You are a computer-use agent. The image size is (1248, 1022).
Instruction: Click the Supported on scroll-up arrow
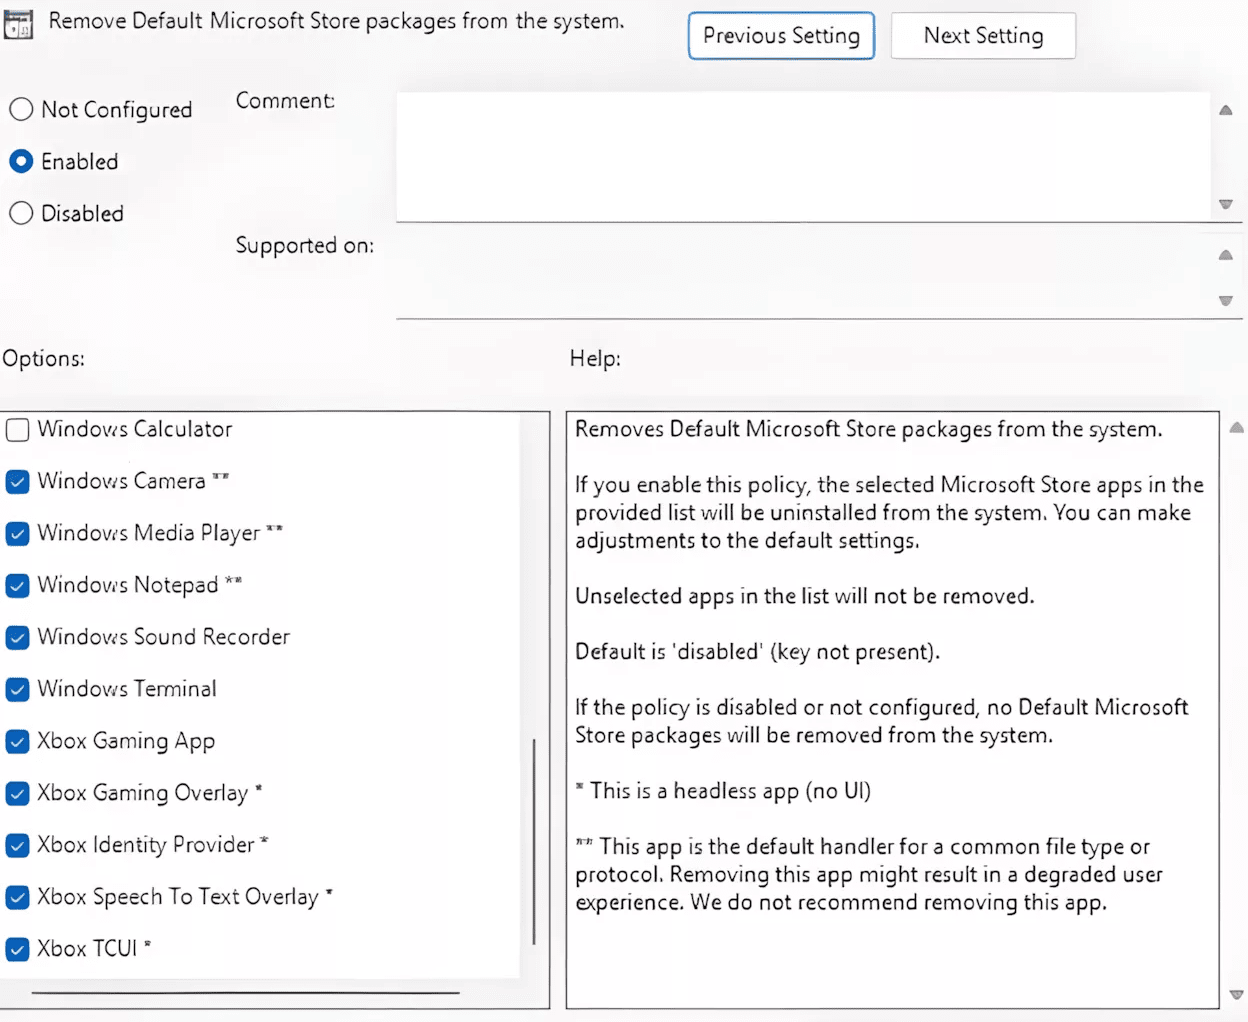[1225, 255]
